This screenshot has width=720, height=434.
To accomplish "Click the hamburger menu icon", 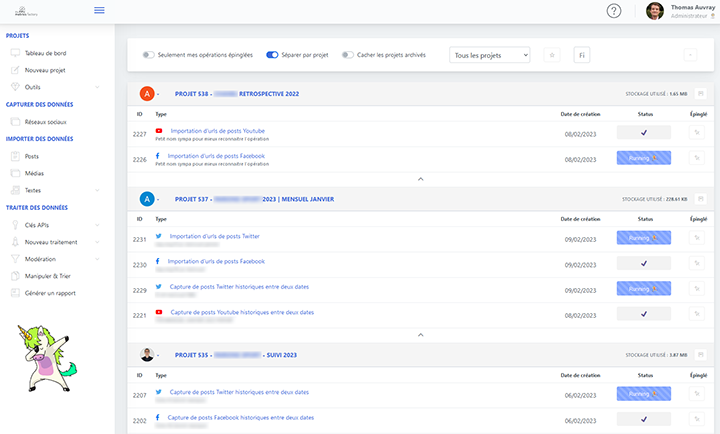I will [x=99, y=10].
